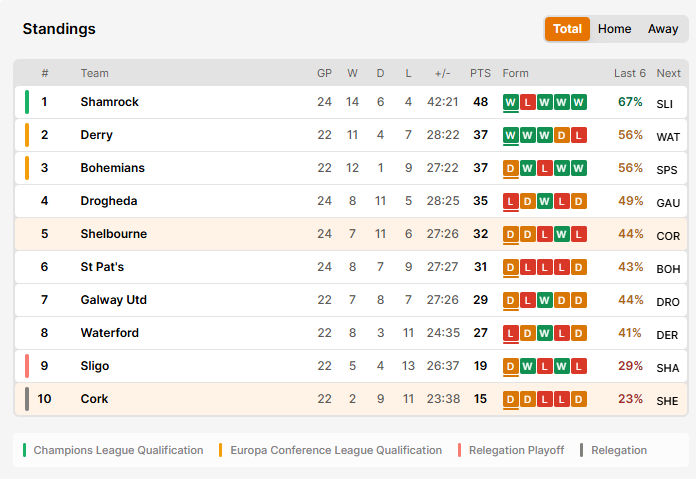
Task: Click Galway Utd's green W form badge
Action: click(x=544, y=300)
